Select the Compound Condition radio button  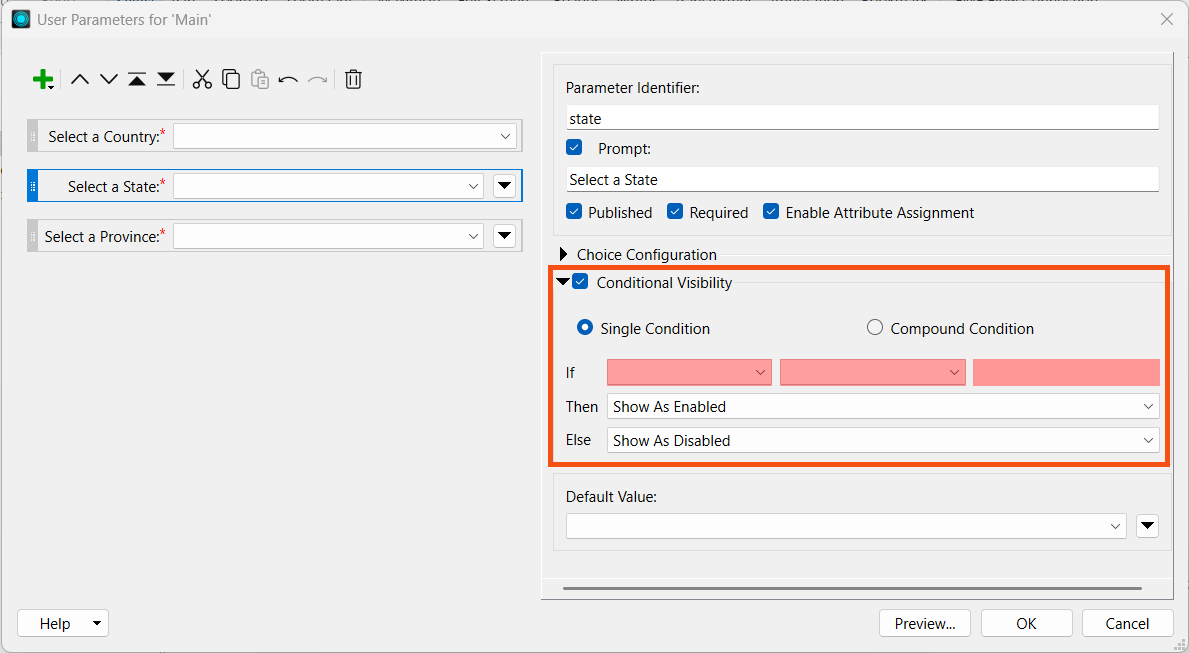[875, 328]
